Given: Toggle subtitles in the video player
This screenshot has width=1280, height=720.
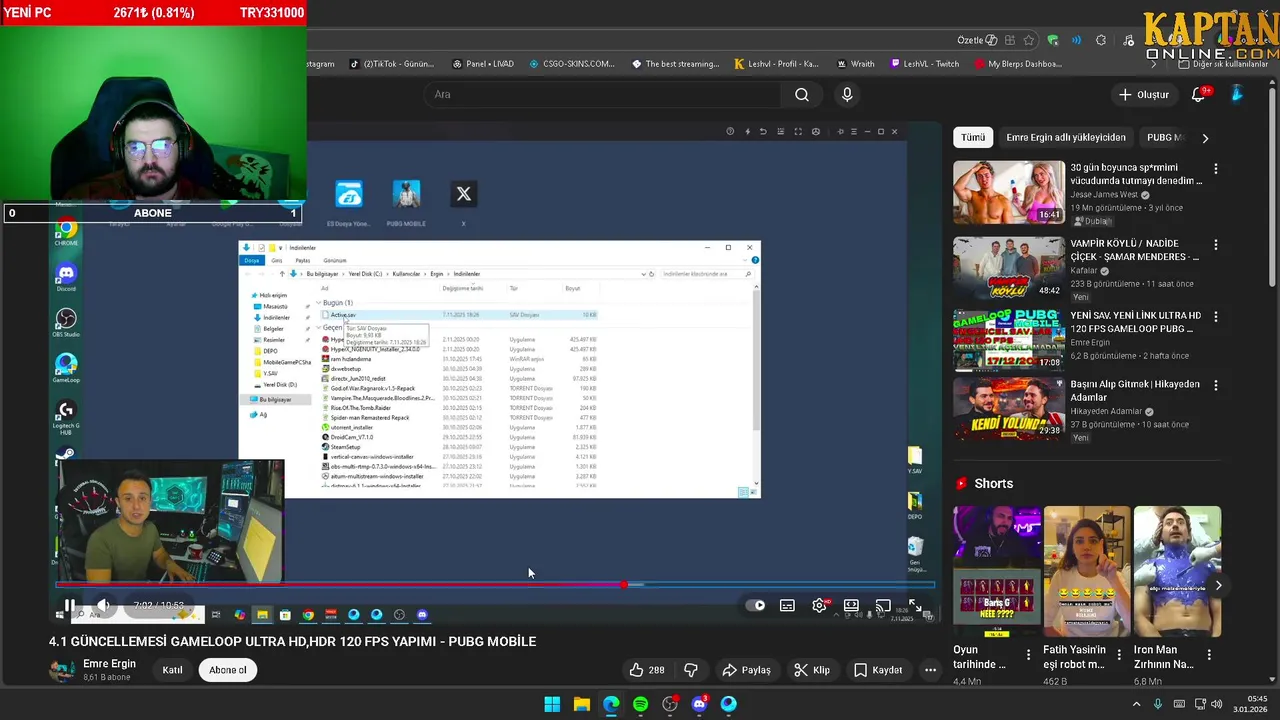Looking at the screenshot, I should pos(788,605).
